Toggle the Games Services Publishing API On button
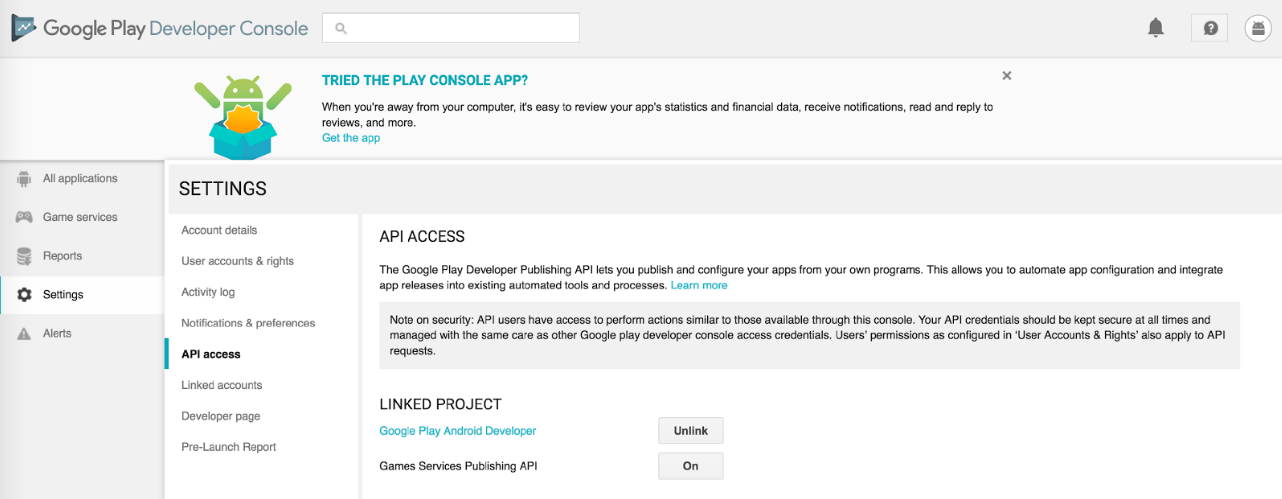Image resolution: width=1282 pixels, height=499 pixels. (x=690, y=466)
